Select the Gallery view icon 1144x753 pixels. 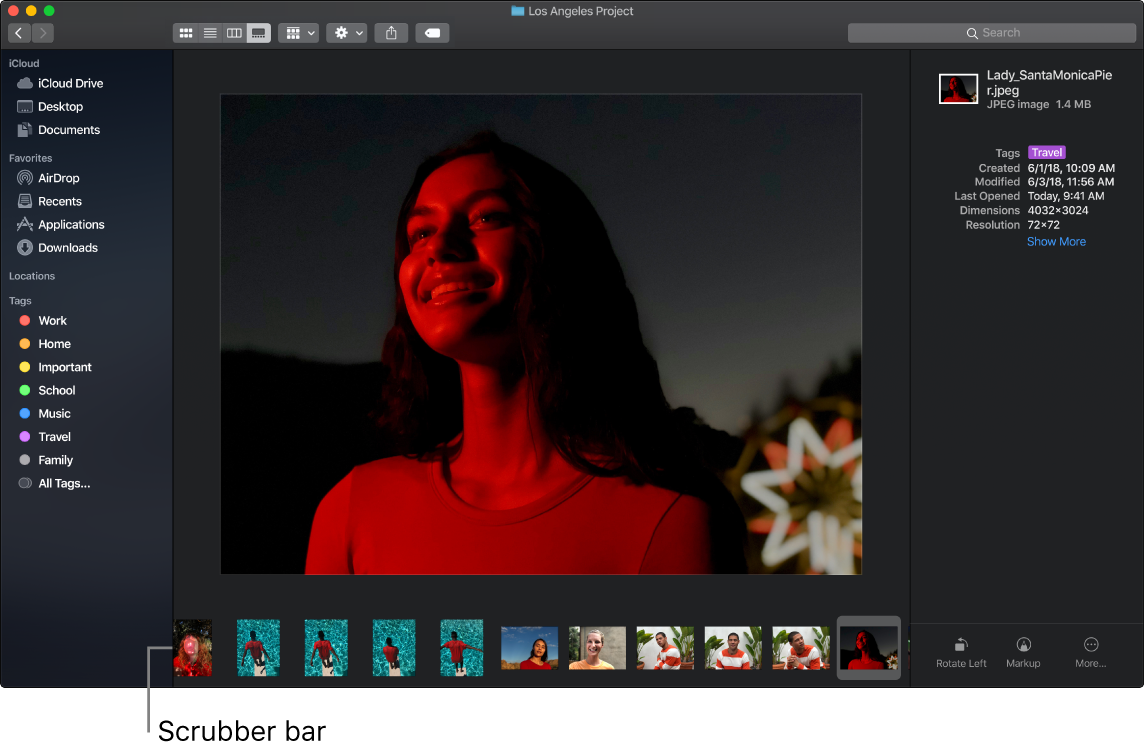click(257, 32)
